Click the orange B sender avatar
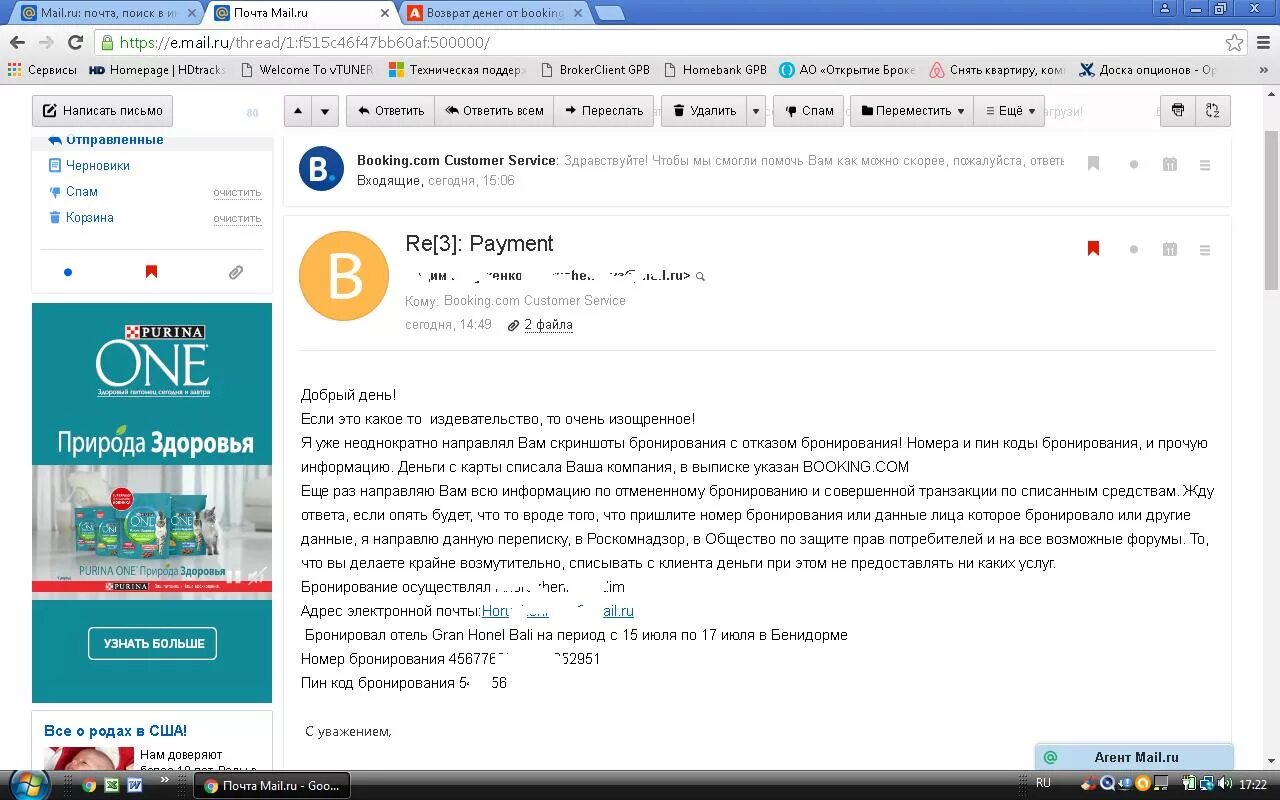Screen dimensions: 1280x800 (344, 276)
